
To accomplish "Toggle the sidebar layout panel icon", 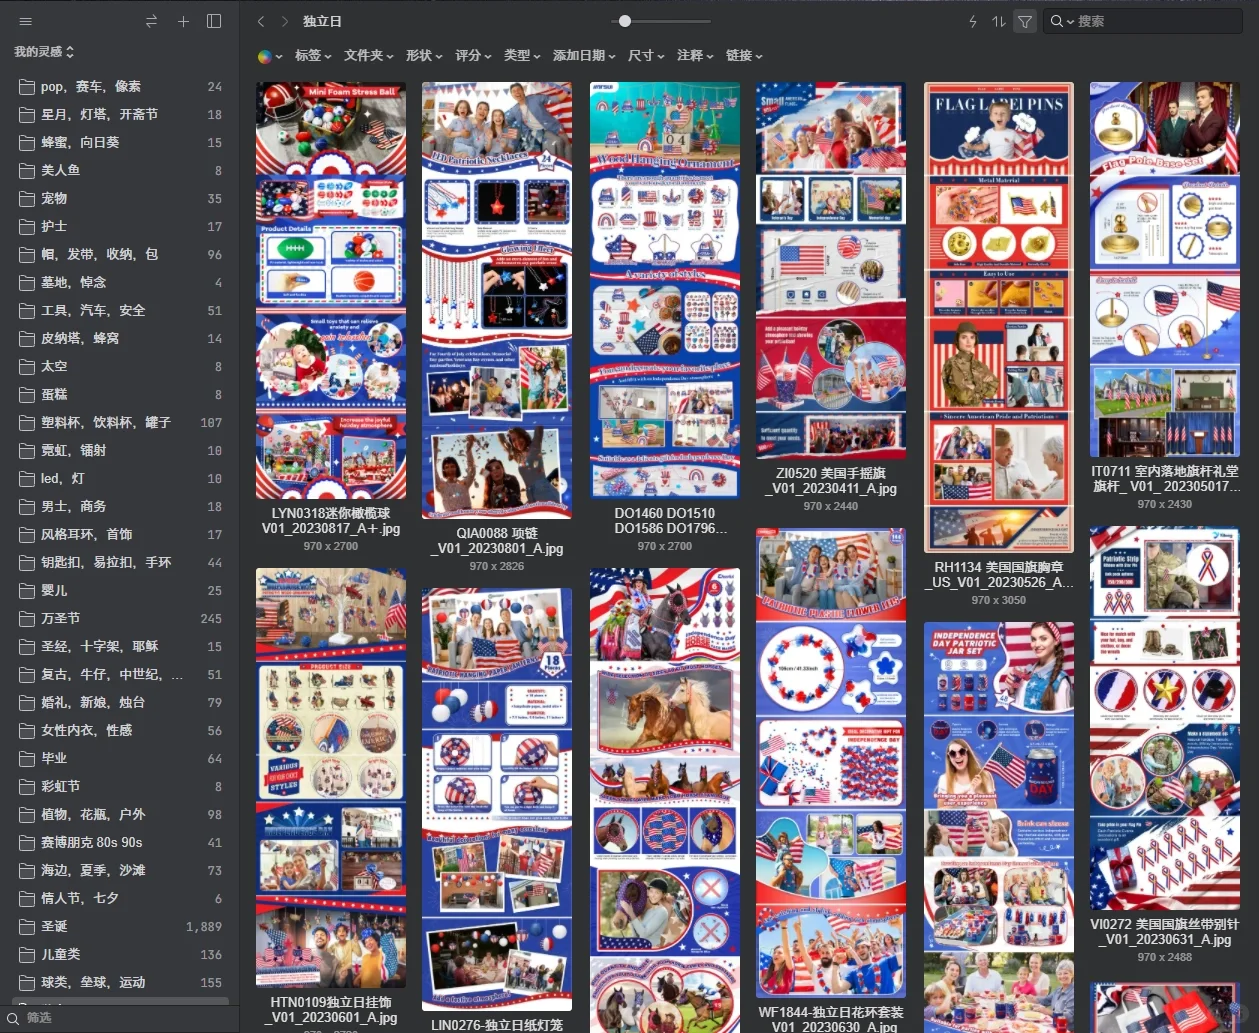I will click(x=214, y=21).
